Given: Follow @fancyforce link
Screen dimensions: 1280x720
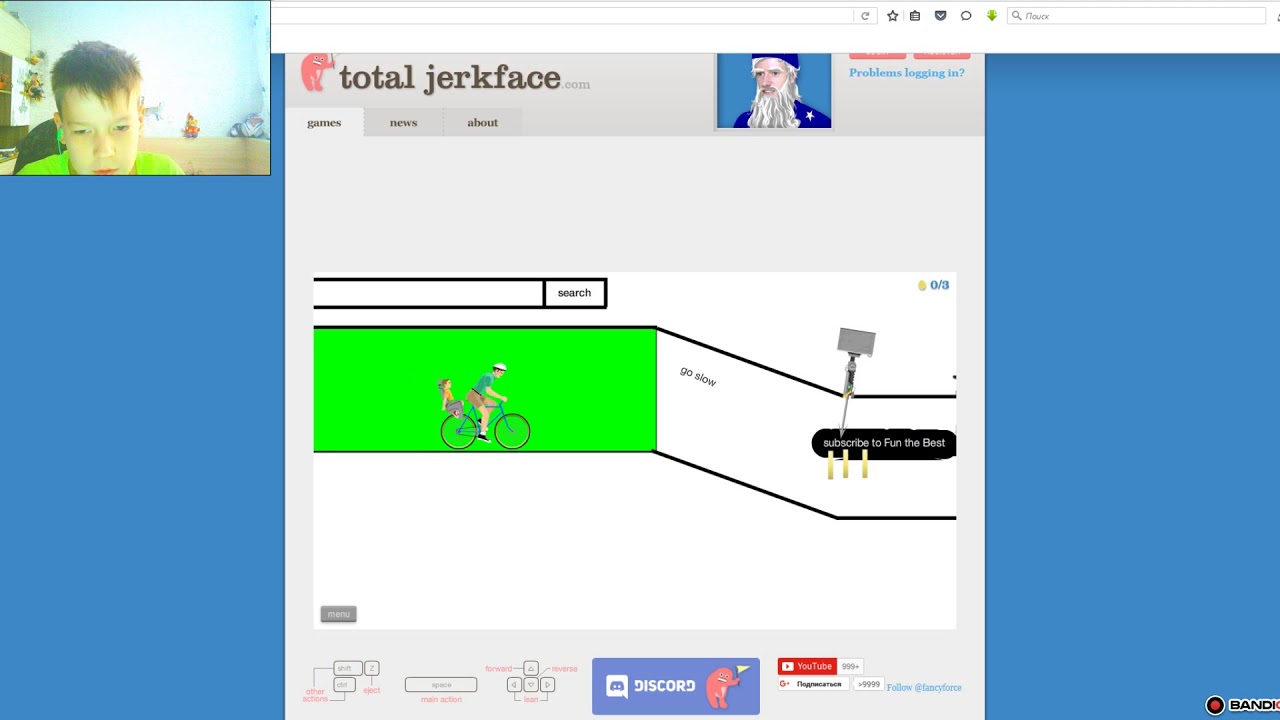Looking at the screenshot, I should (924, 687).
